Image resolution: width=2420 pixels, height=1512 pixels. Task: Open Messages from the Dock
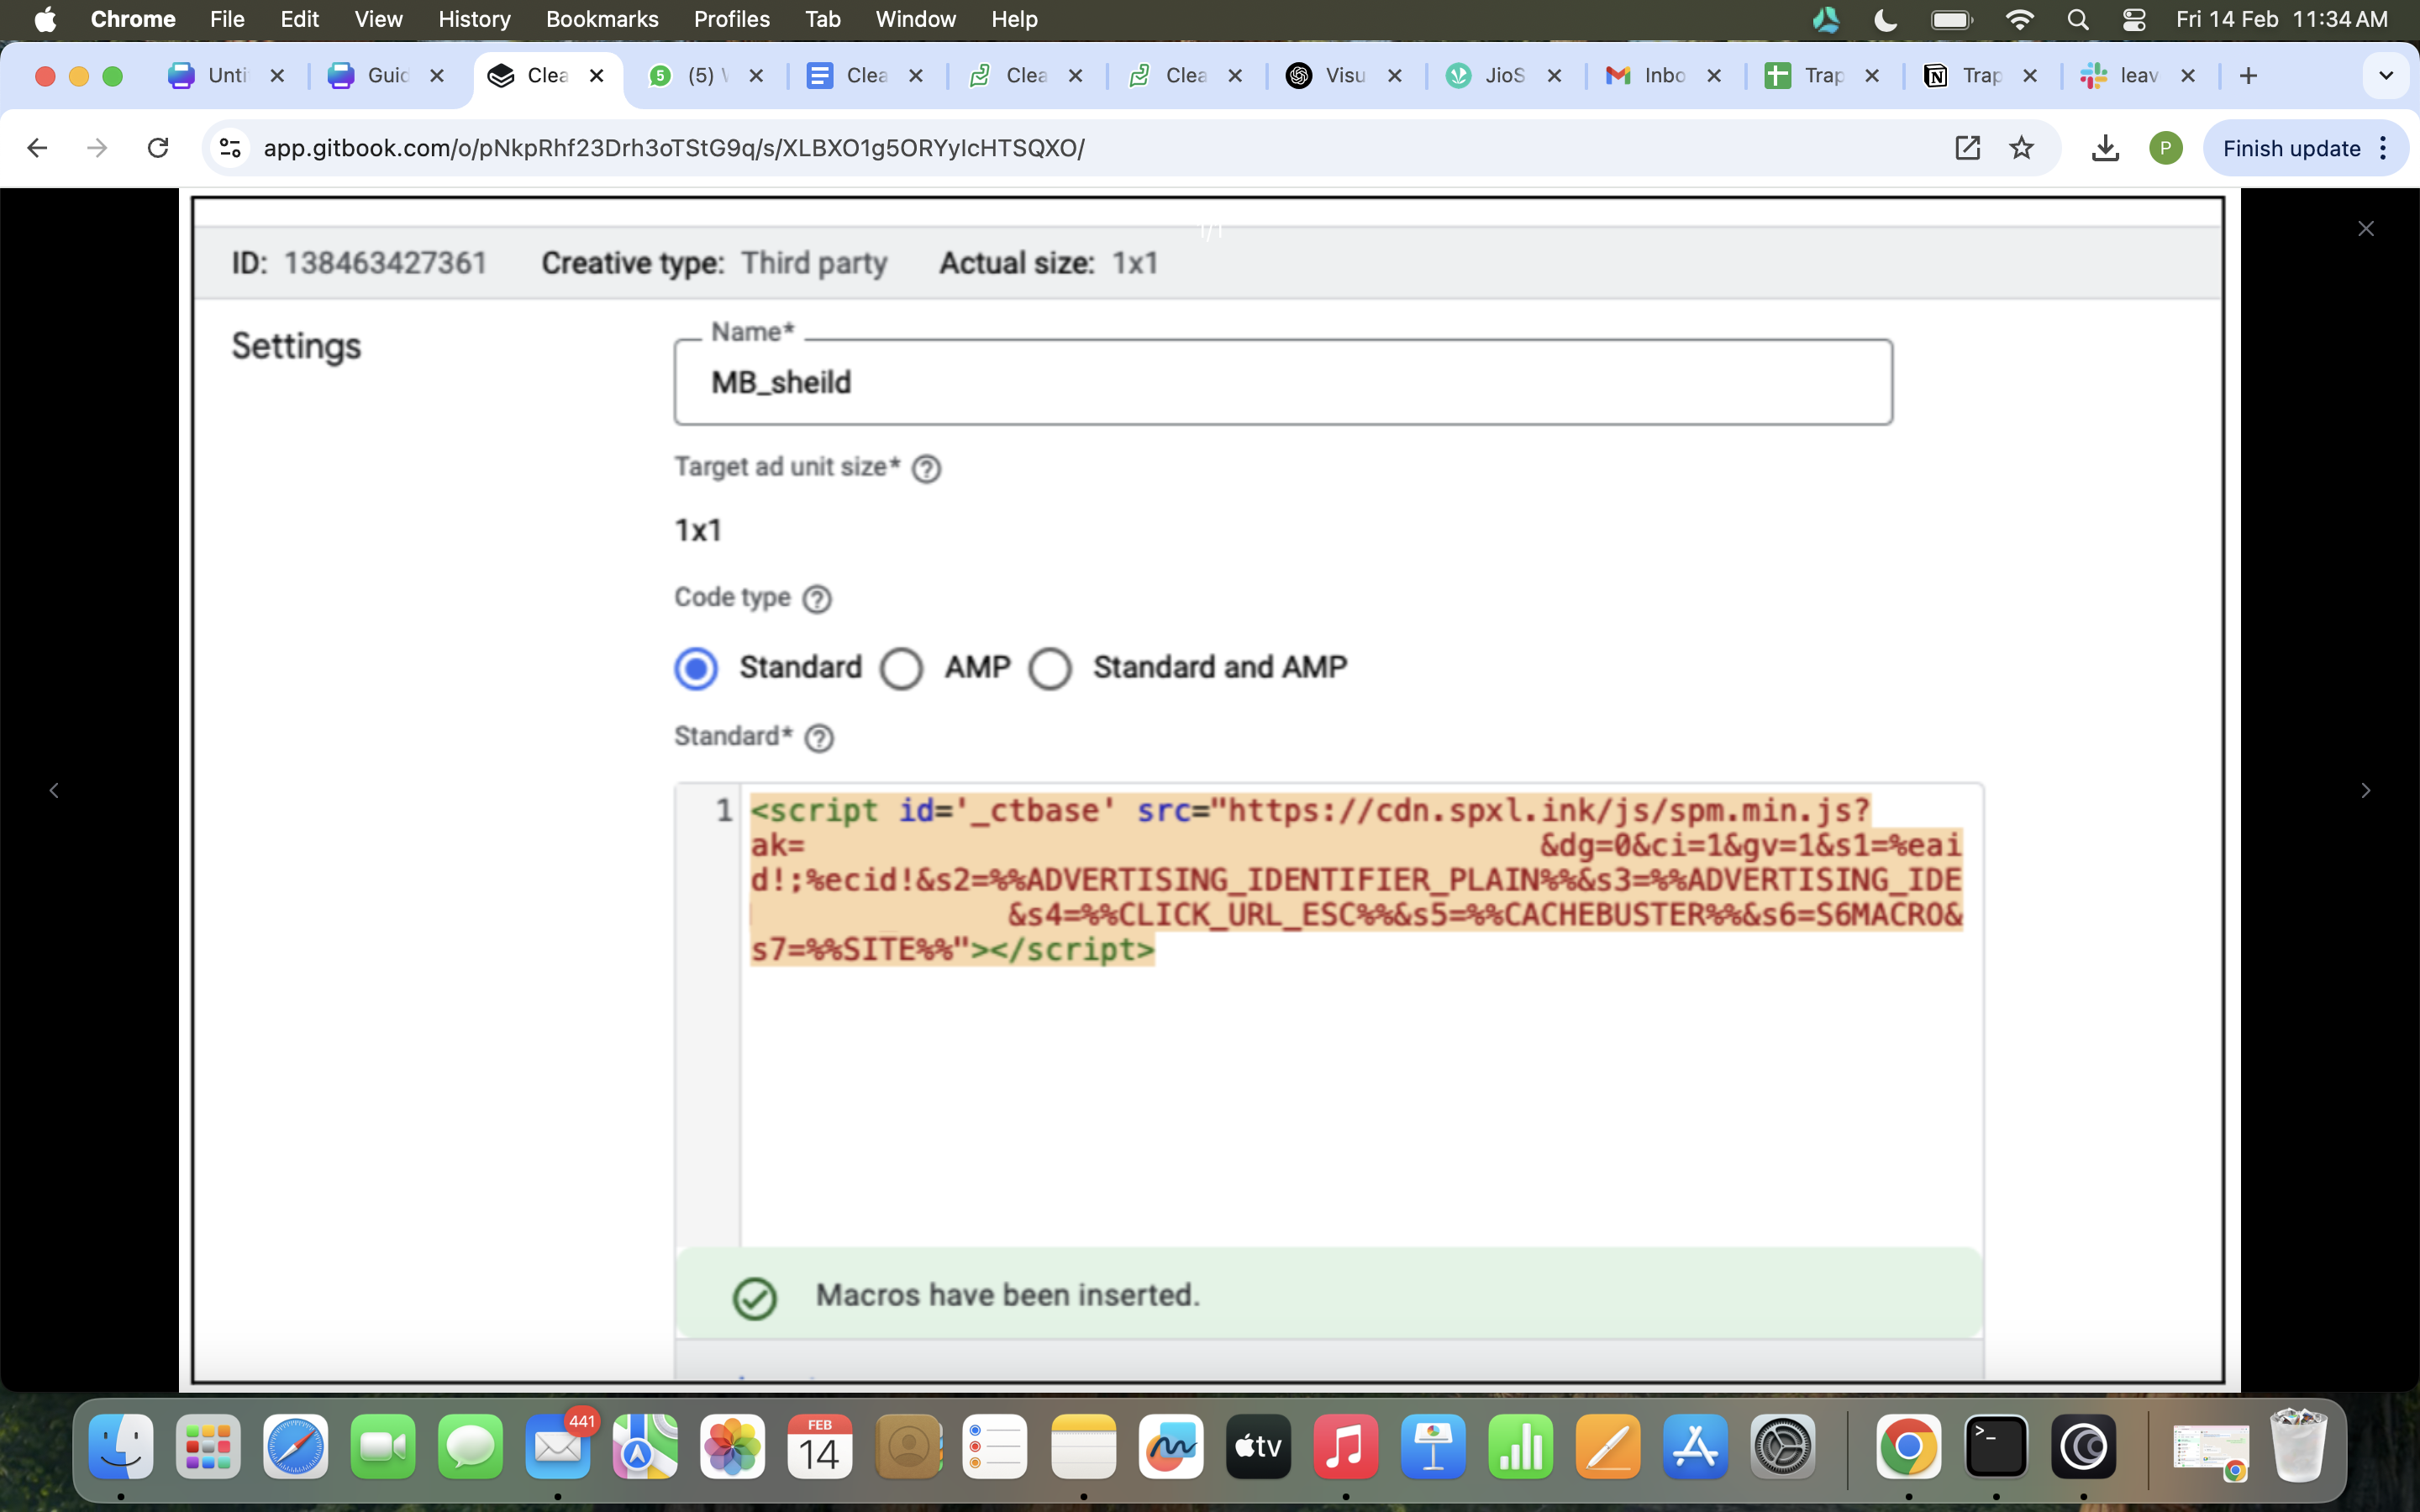click(x=470, y=1446)
